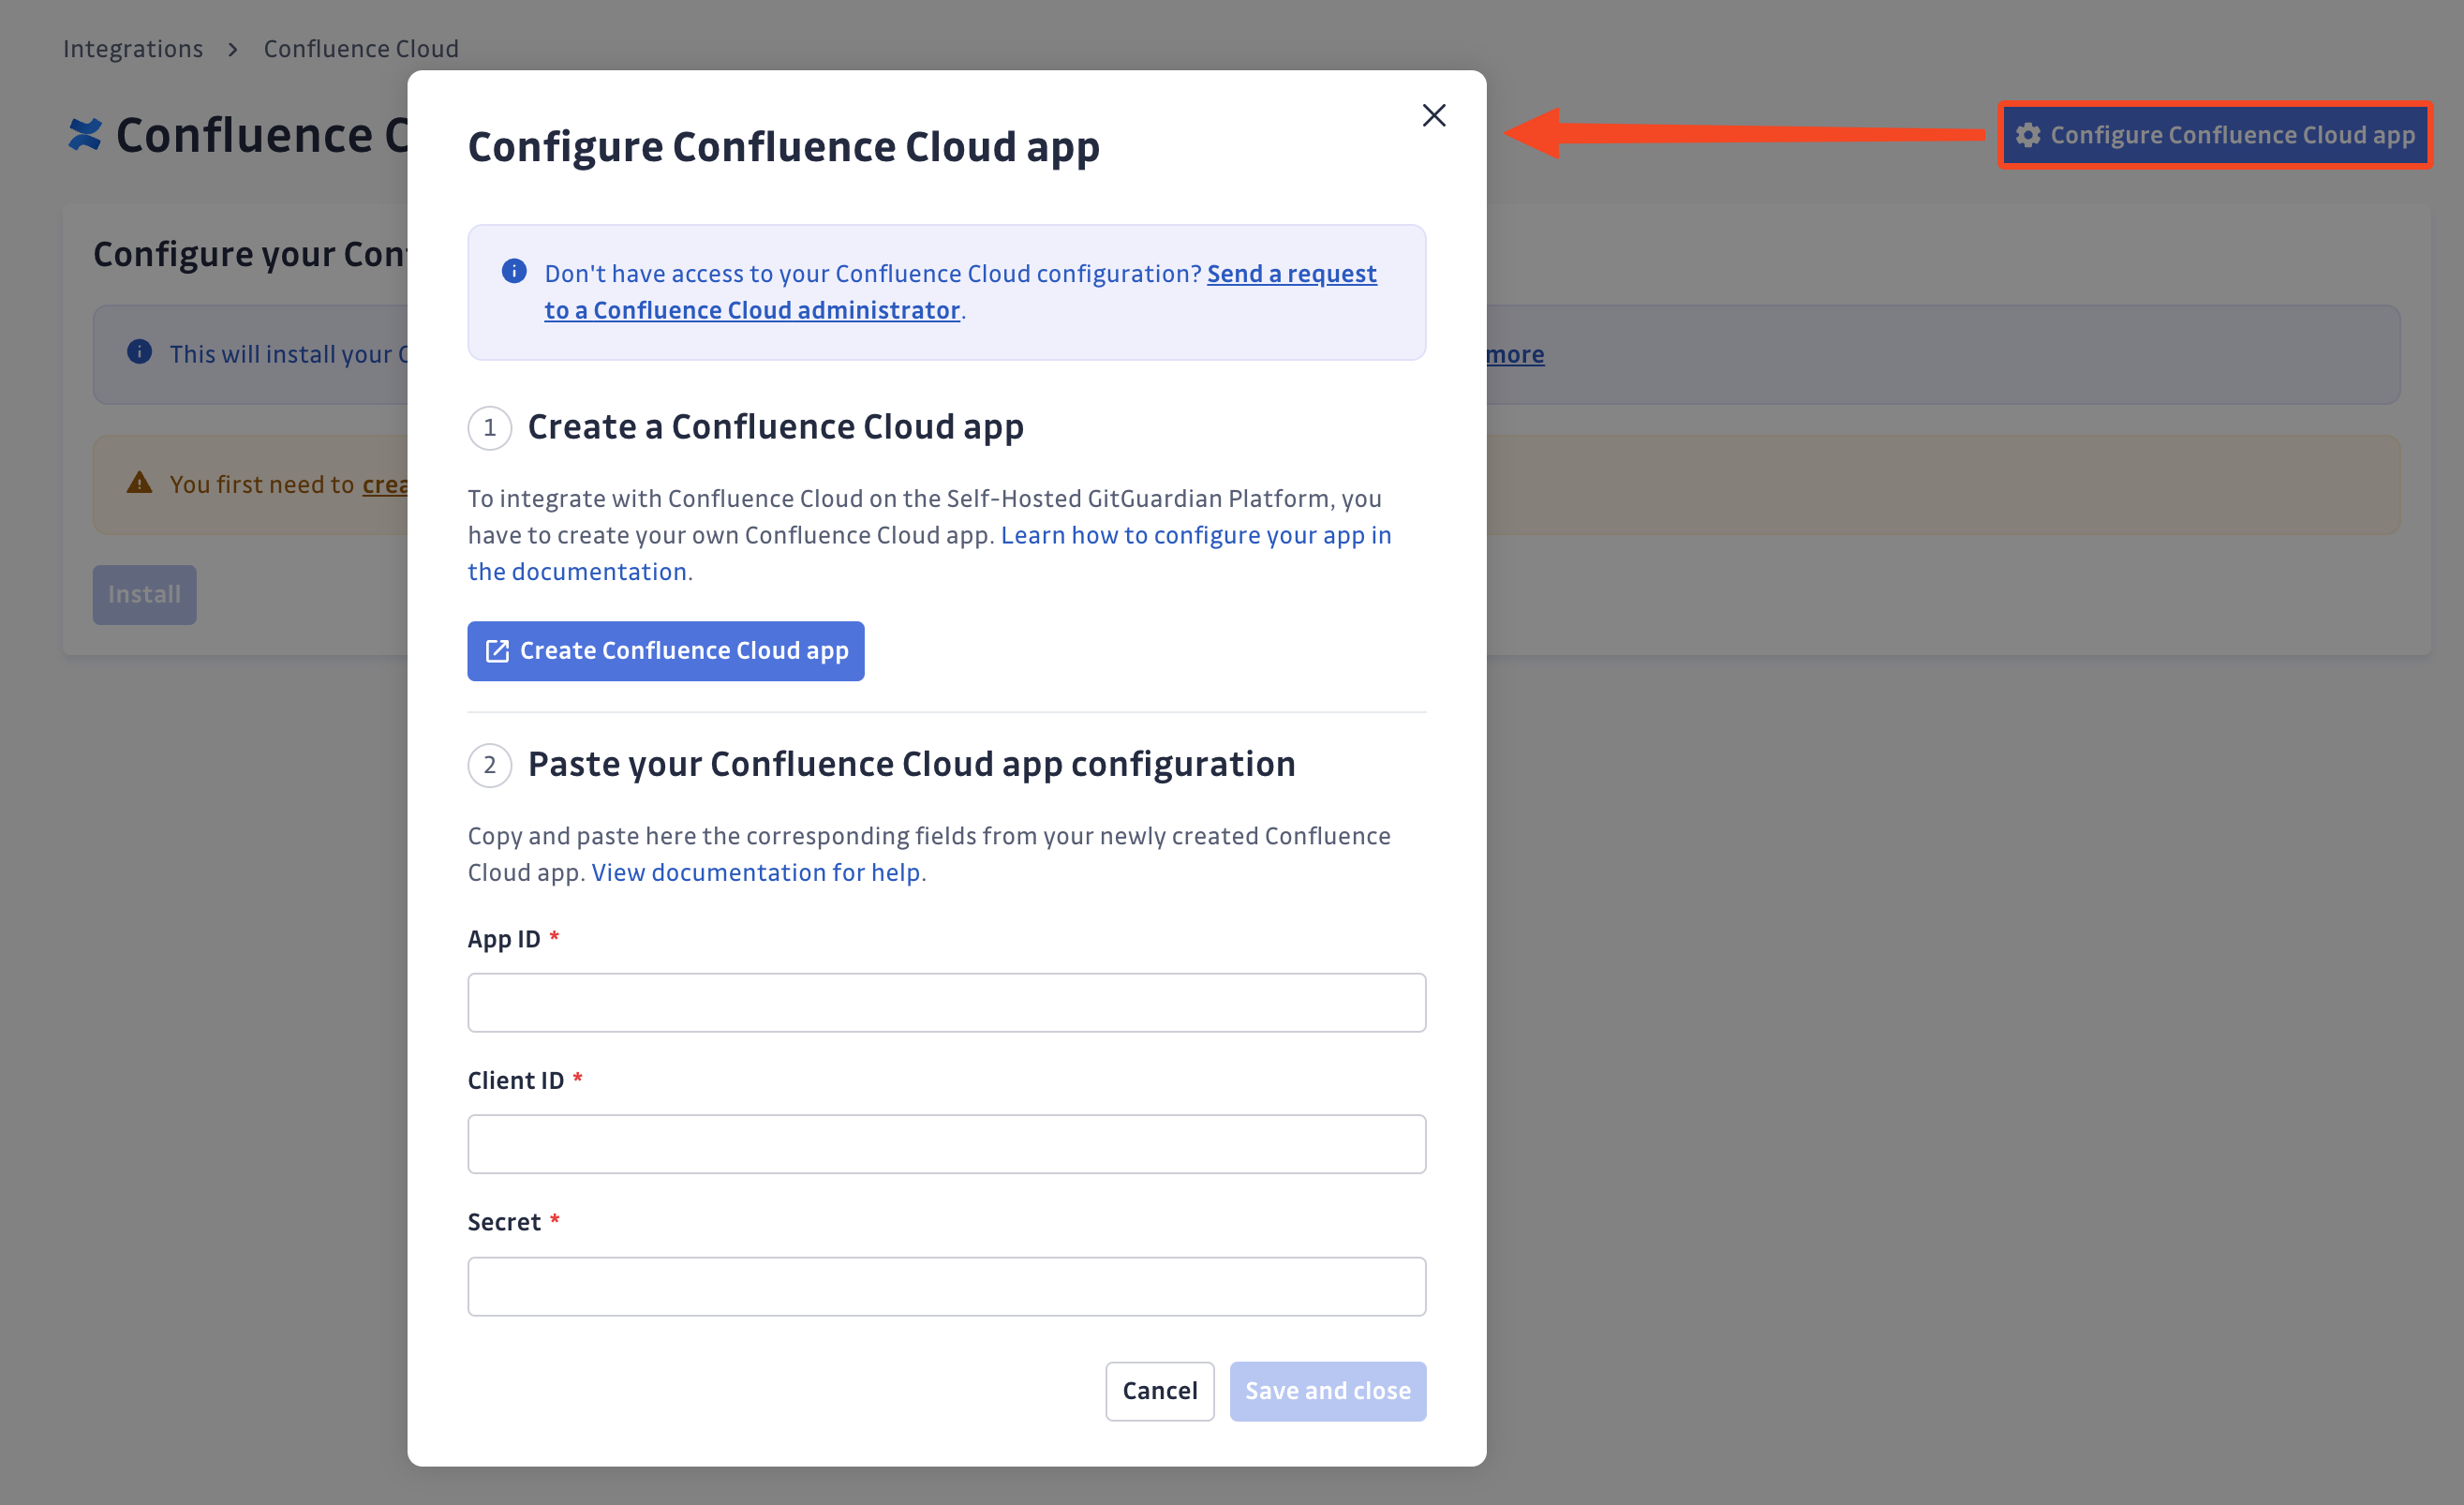
Task: Click the 'Secret' field label
Action: tap(504, 1222)
